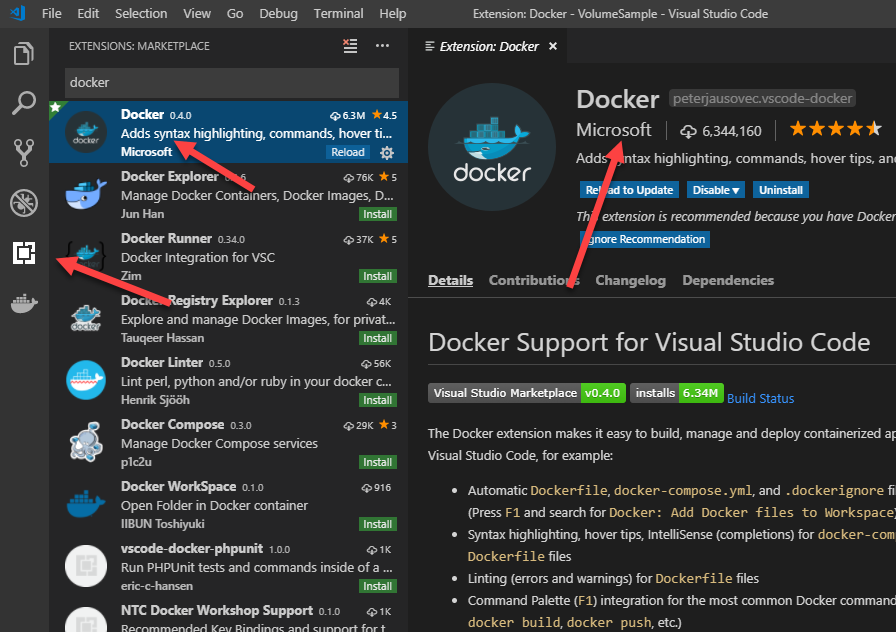Click the Uninstall button
The image size is (896, 632).
tap(781, 190)
